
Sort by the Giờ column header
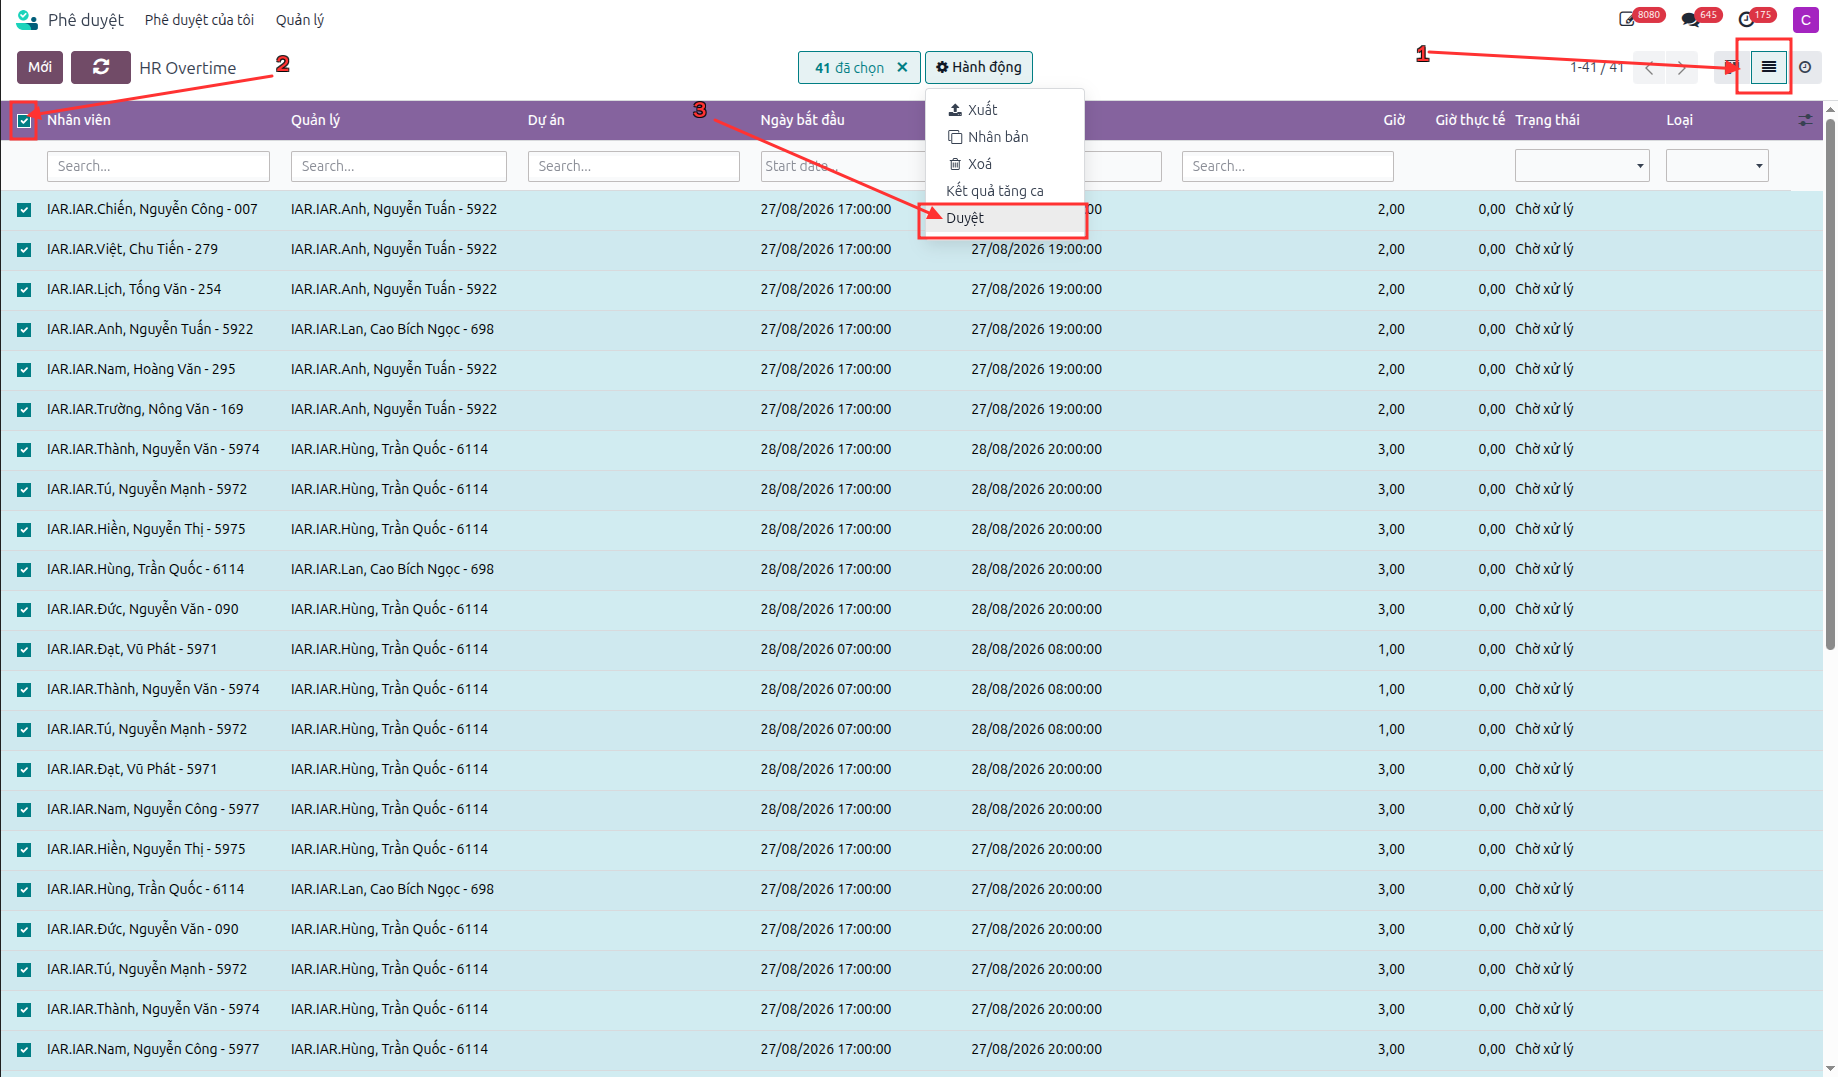[1394, 120]
